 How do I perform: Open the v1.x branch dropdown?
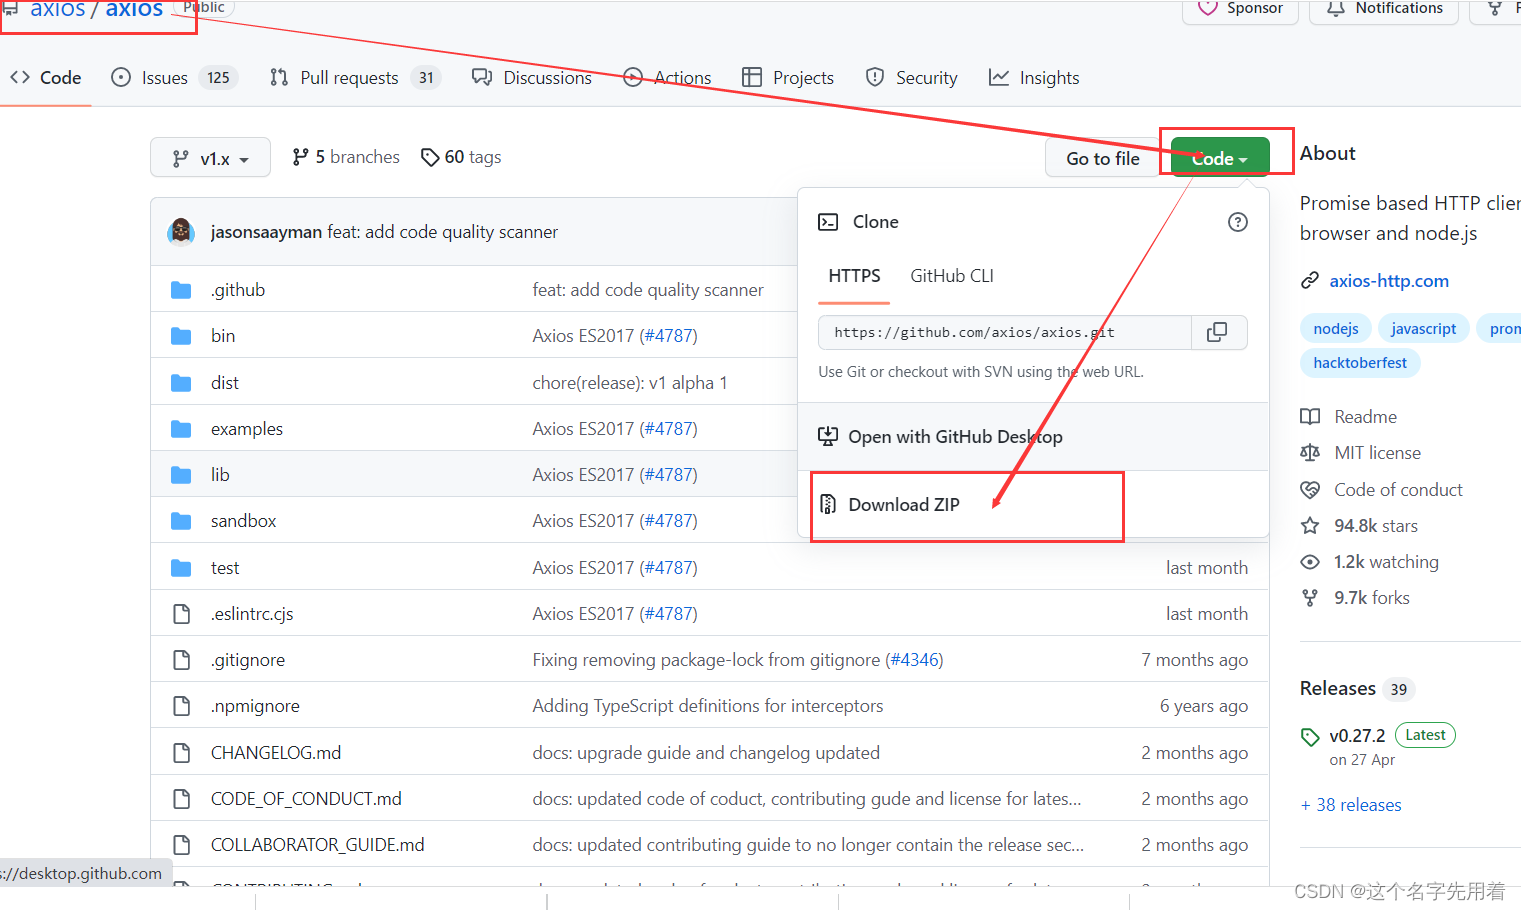(x=210, y=158)
